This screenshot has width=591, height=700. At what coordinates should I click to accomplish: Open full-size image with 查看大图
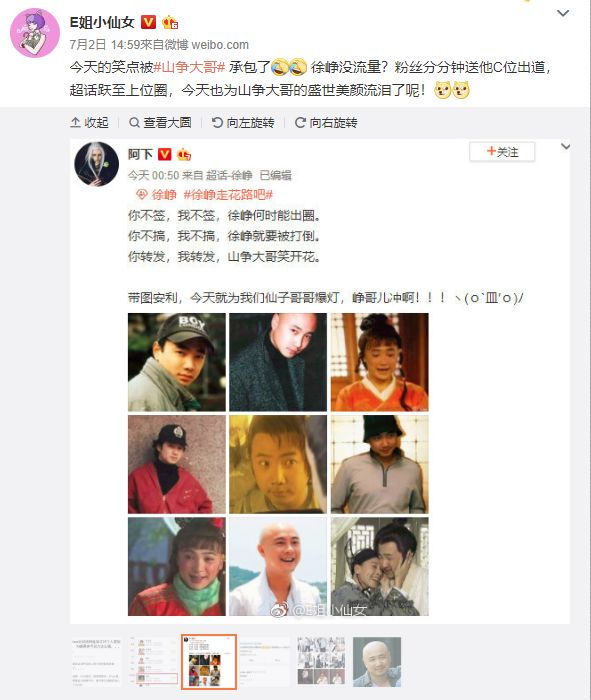tap(160, 122)
